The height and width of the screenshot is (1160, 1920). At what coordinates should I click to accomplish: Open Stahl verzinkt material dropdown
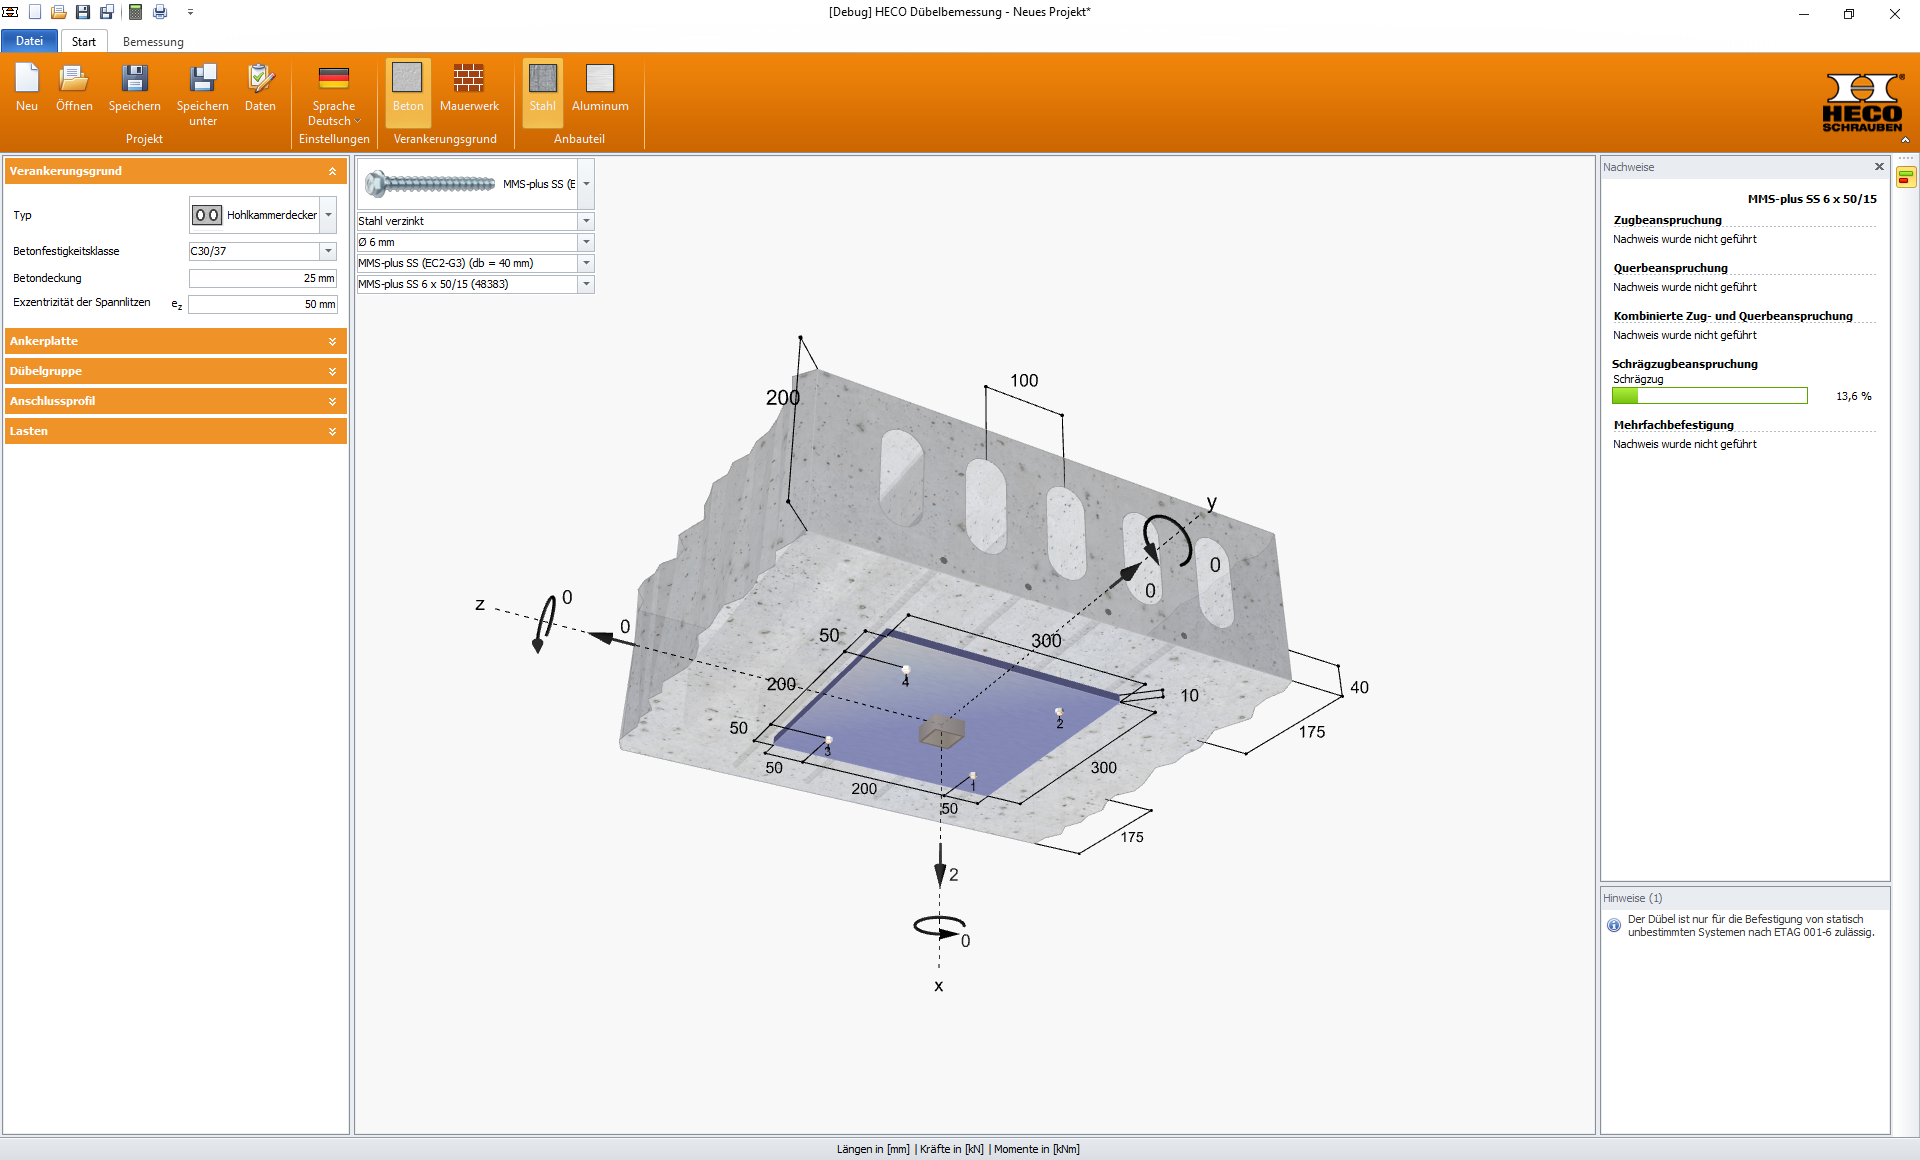tap(586, 221)
